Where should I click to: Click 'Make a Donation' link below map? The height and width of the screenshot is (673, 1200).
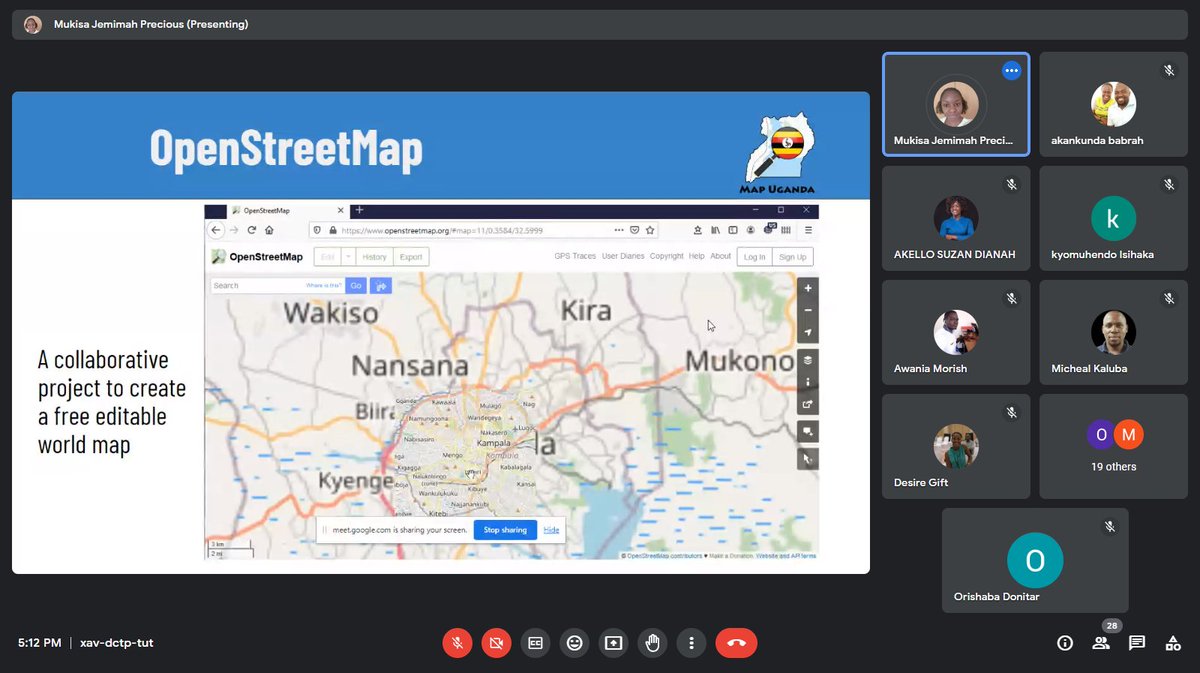[729, 555]
